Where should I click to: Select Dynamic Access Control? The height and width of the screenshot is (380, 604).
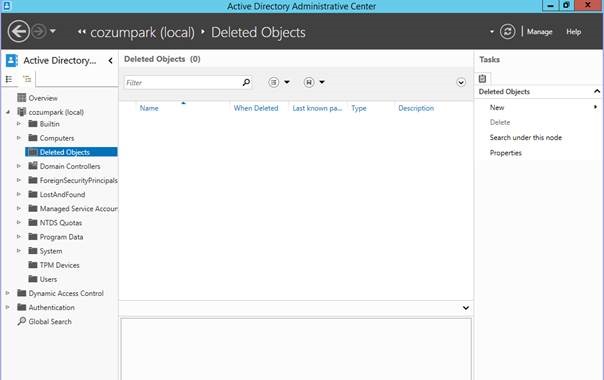tap(66, 293)
